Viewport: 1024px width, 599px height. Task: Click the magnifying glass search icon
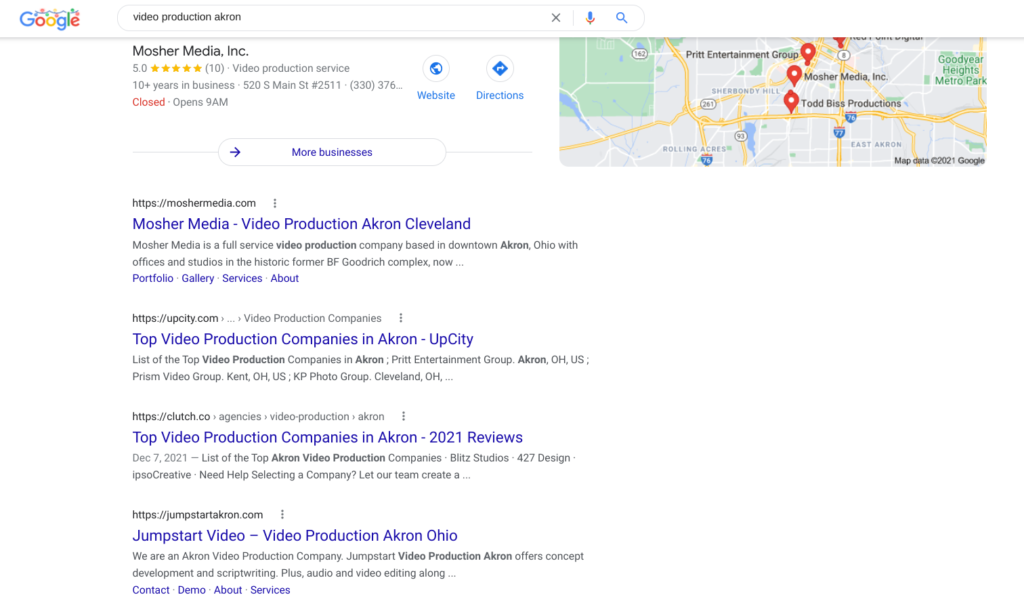(621, 18)
